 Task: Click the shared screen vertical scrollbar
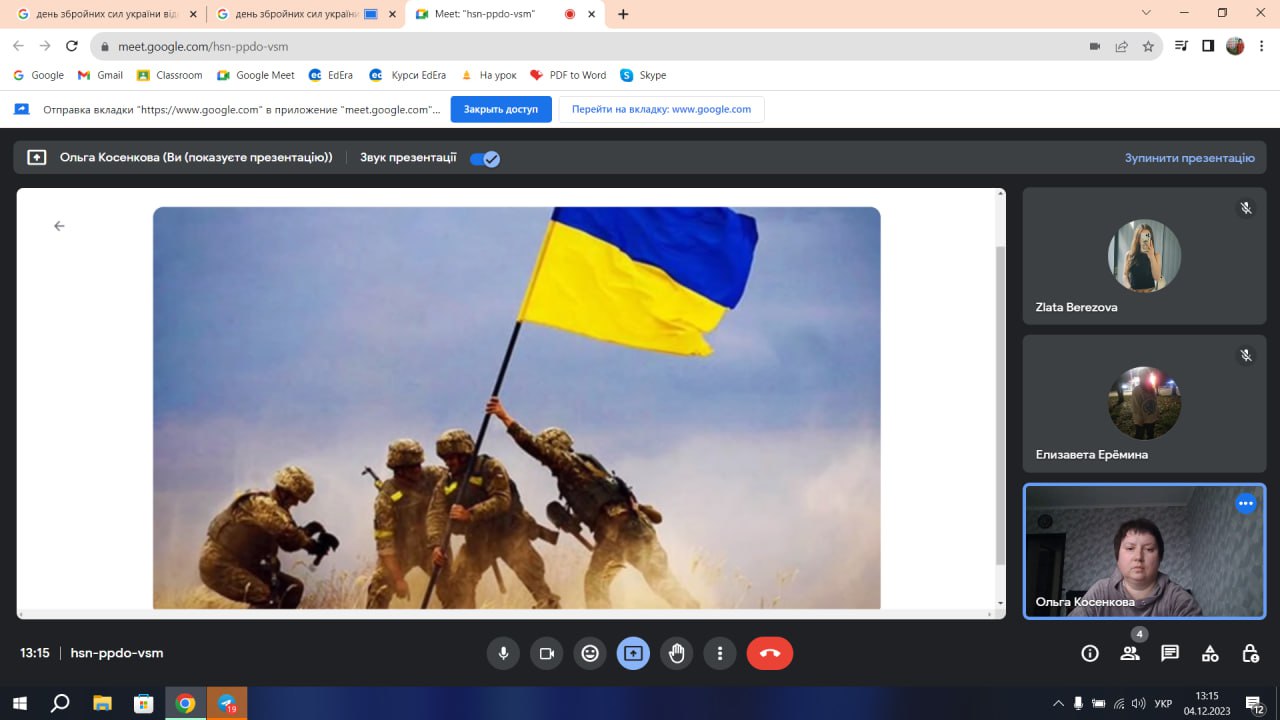[x=1001, y=400]
